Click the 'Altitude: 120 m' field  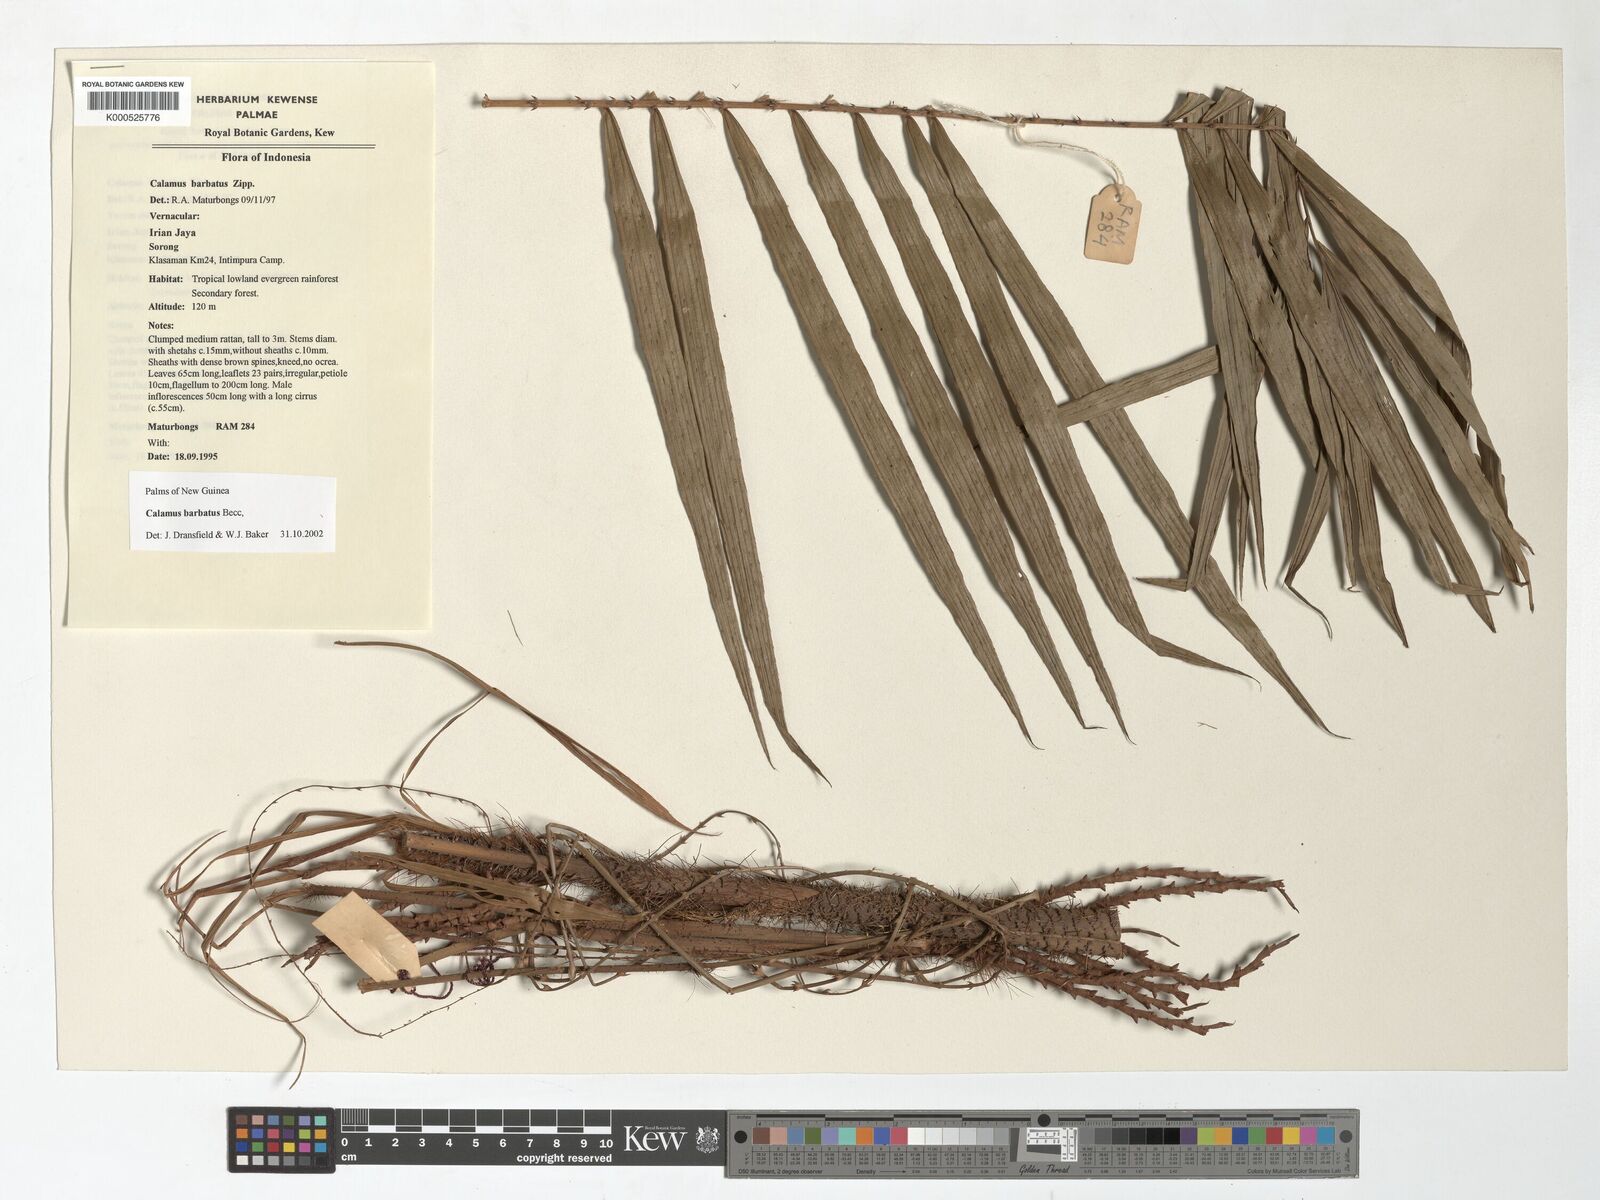coord(182,307)
